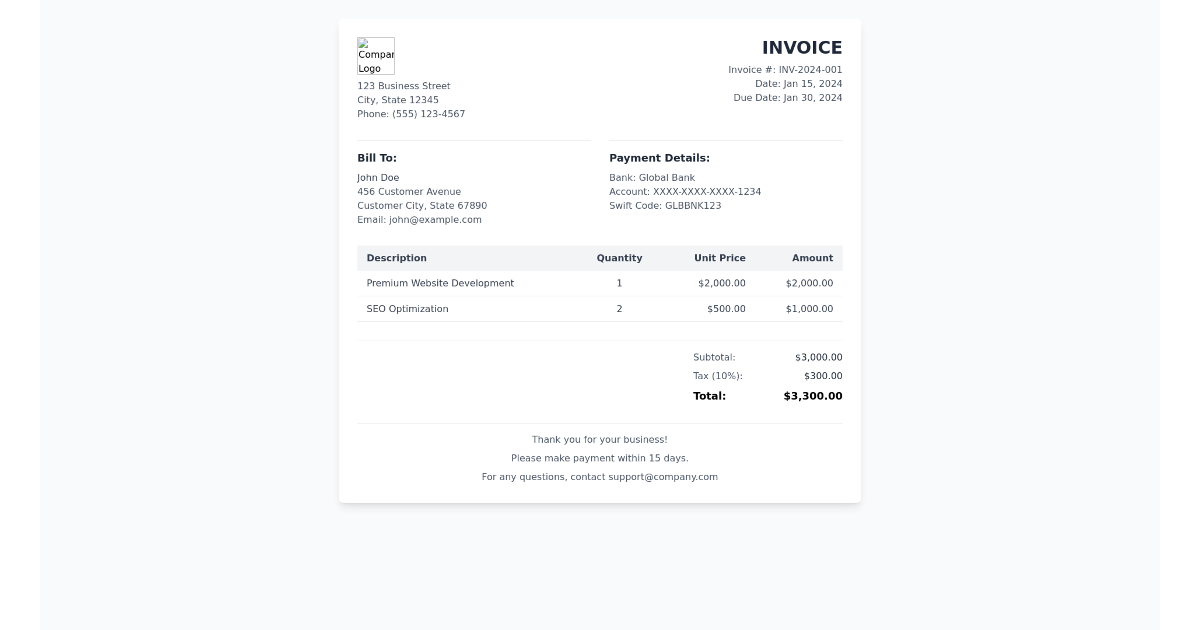Screen dimensions: 1200x630
Task: Click the Description column header
Action: 396,258
